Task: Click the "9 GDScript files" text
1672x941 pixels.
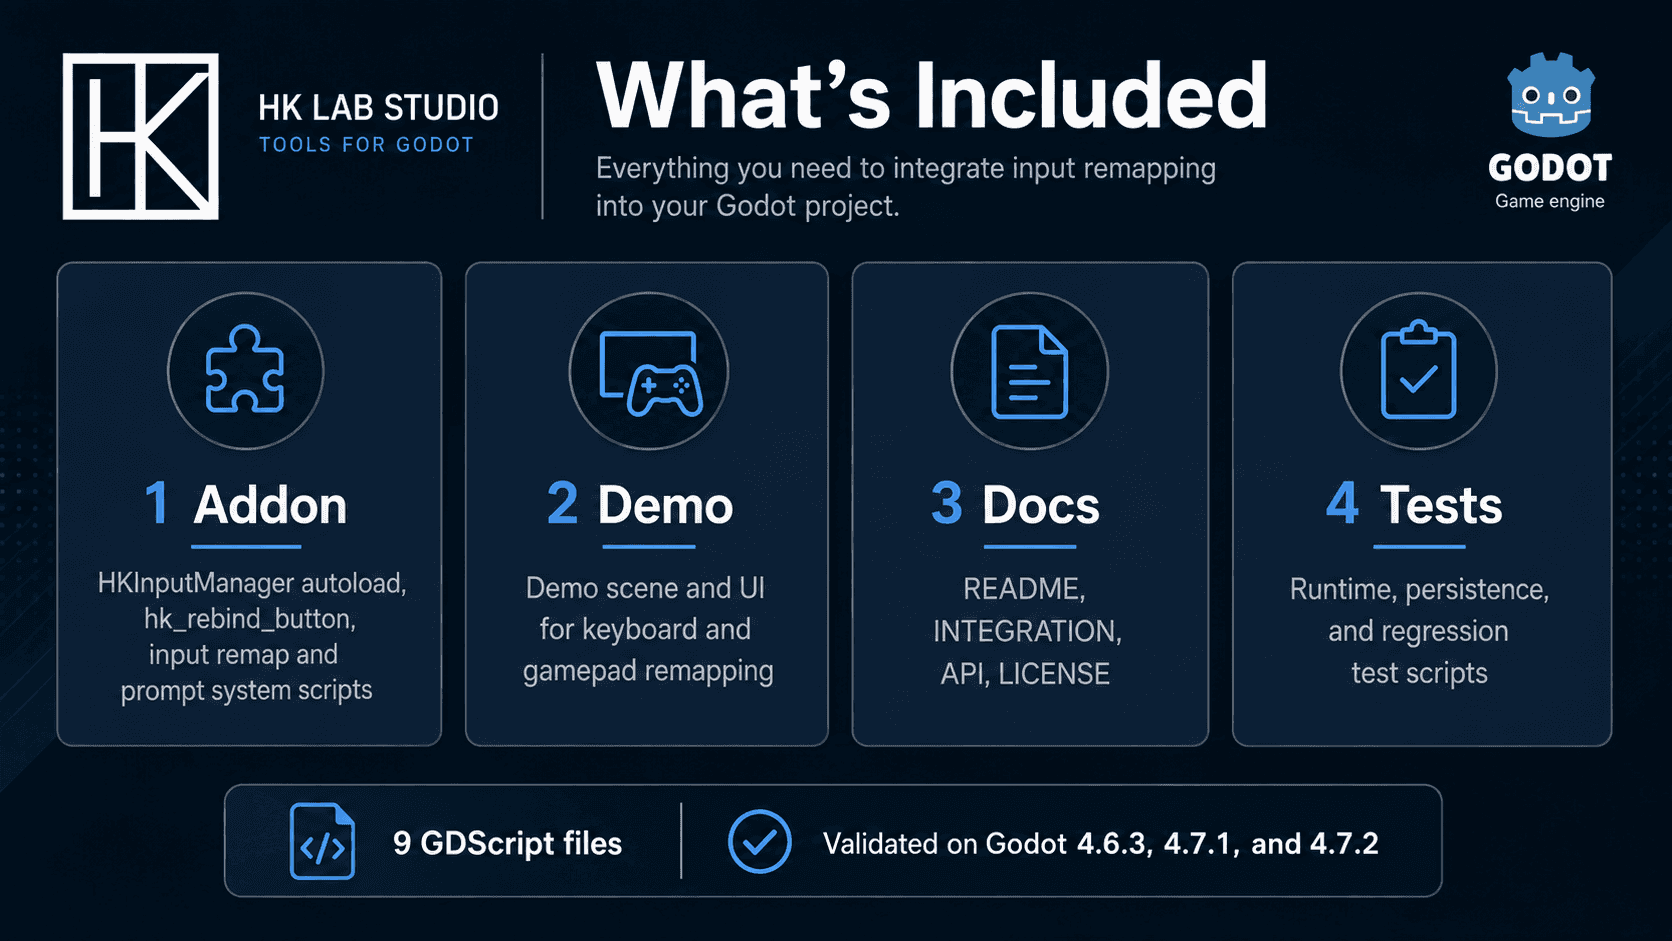Action: (507, 843)
